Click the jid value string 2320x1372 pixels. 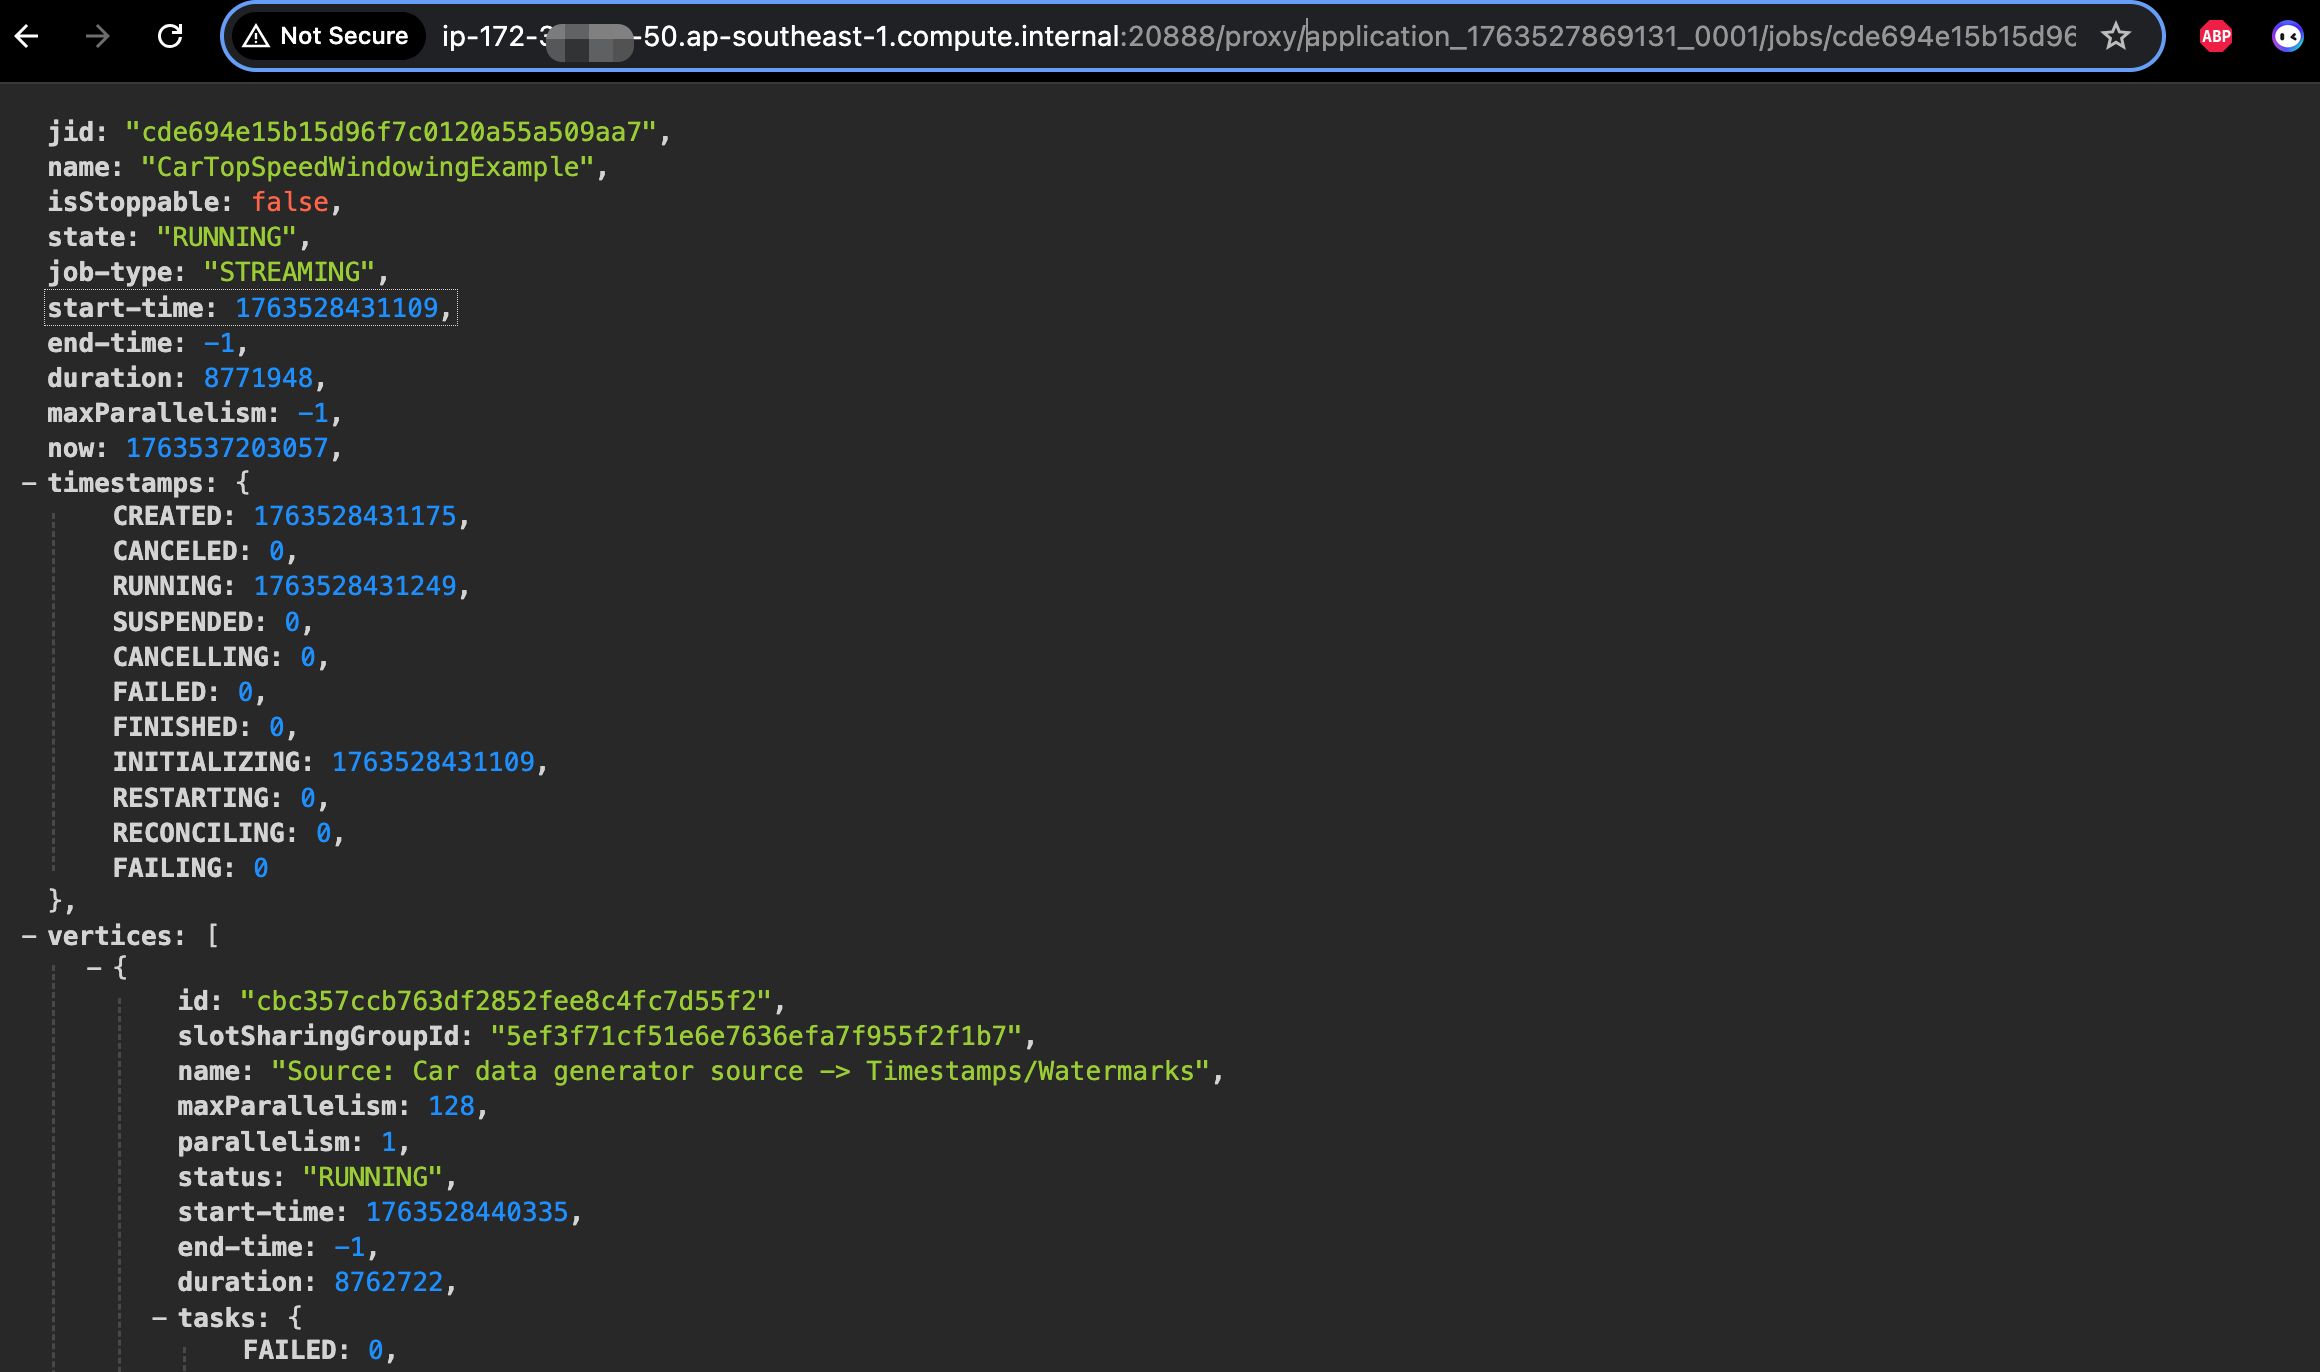pos(390,132)
